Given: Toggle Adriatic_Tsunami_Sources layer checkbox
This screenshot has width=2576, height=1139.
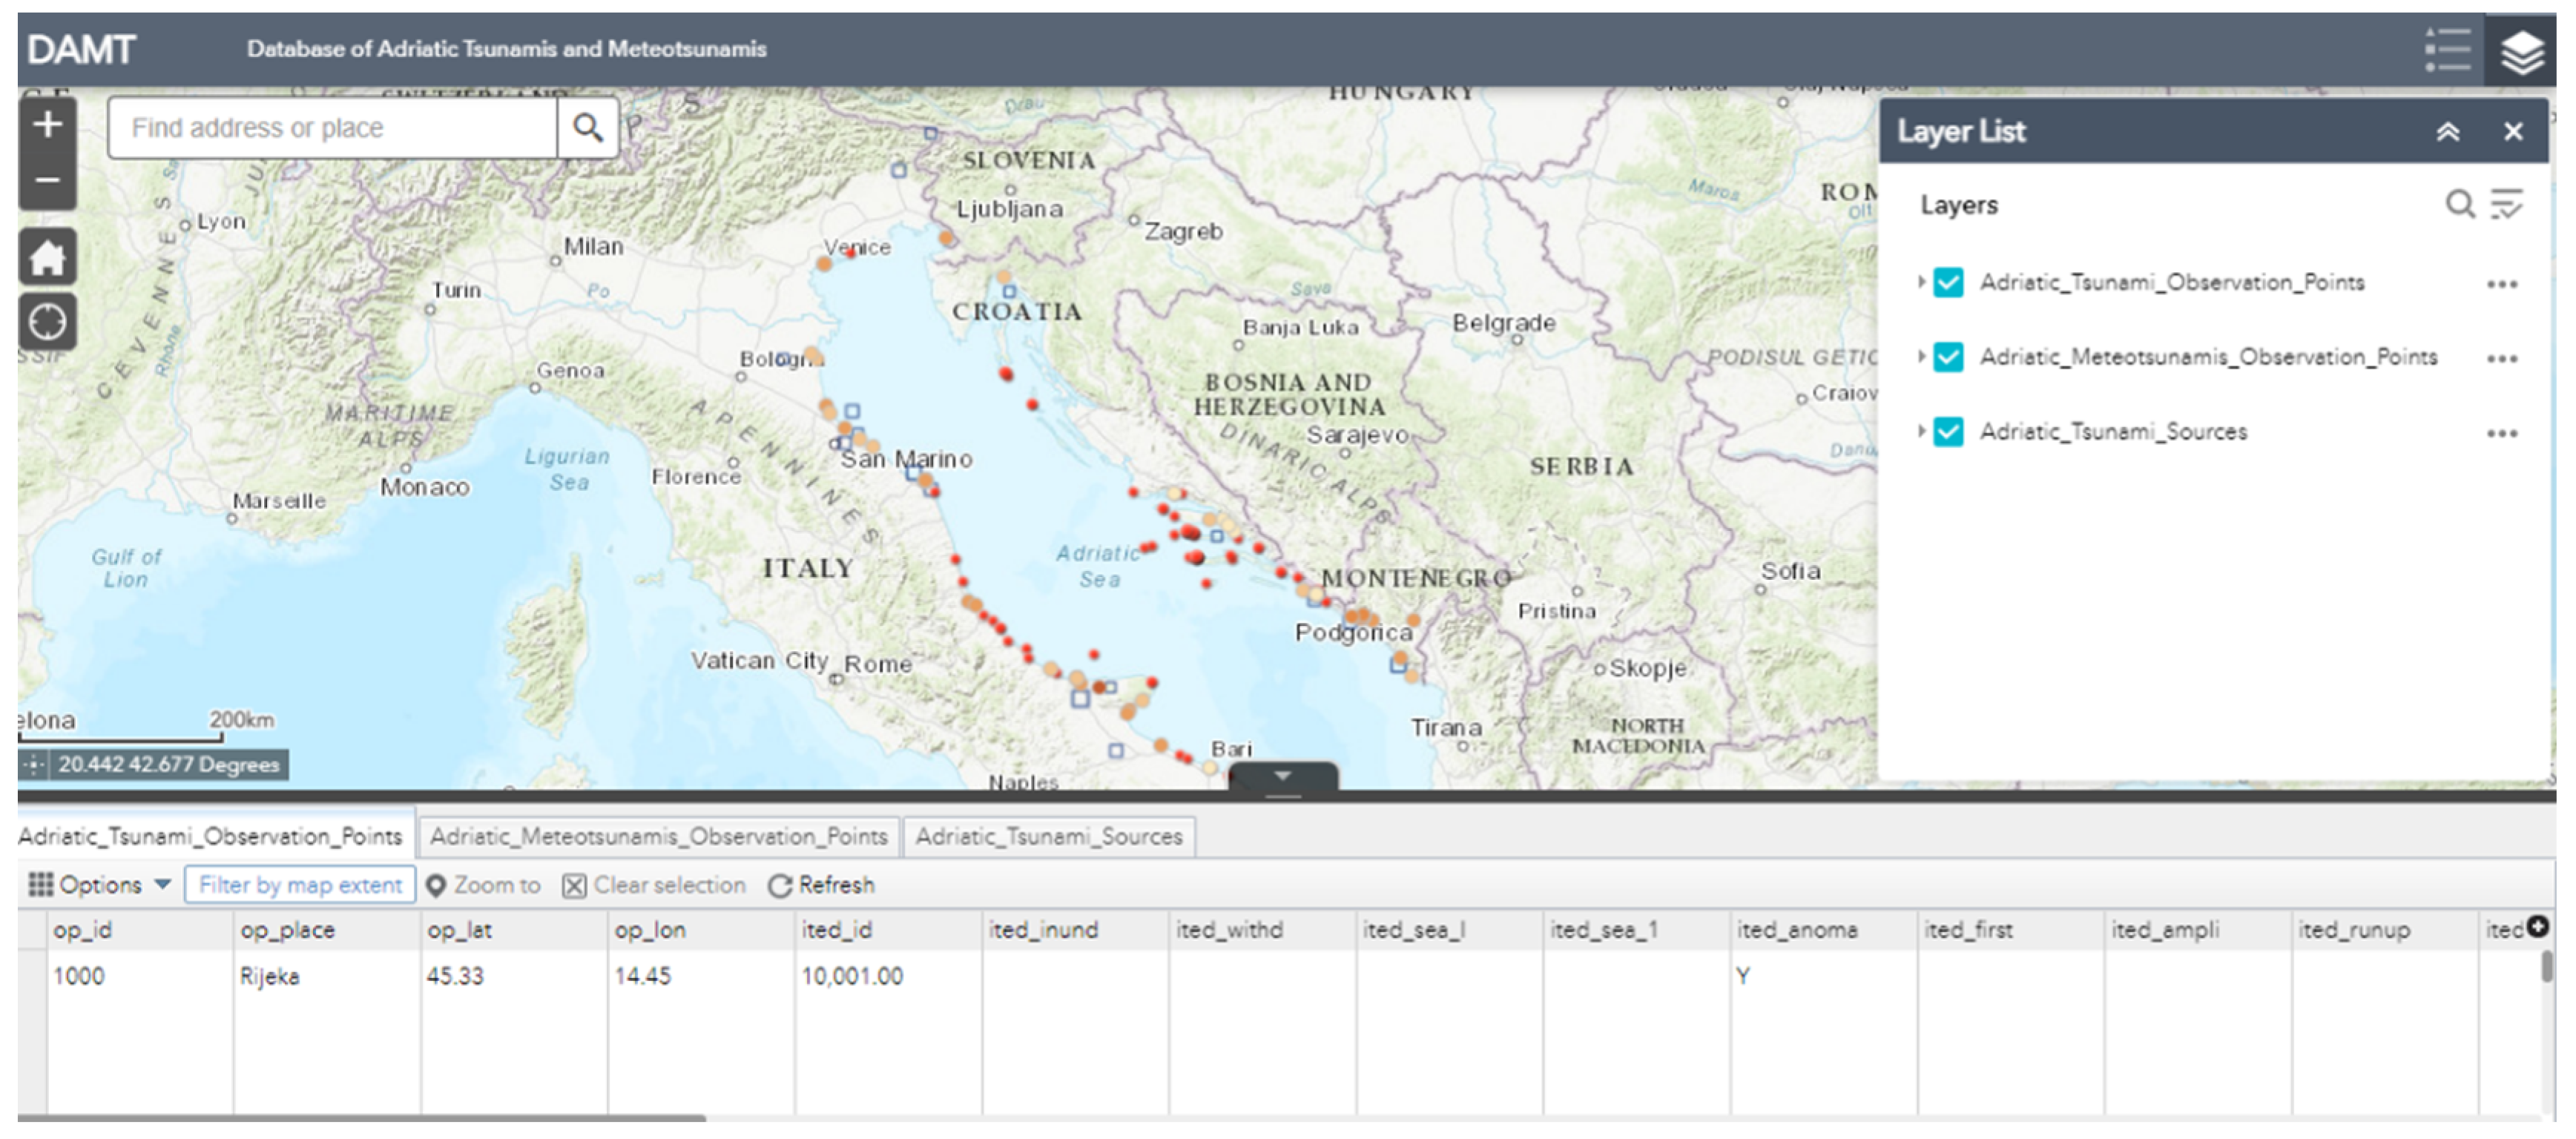Looking at the screenshot, I should tap(1948, 432).
